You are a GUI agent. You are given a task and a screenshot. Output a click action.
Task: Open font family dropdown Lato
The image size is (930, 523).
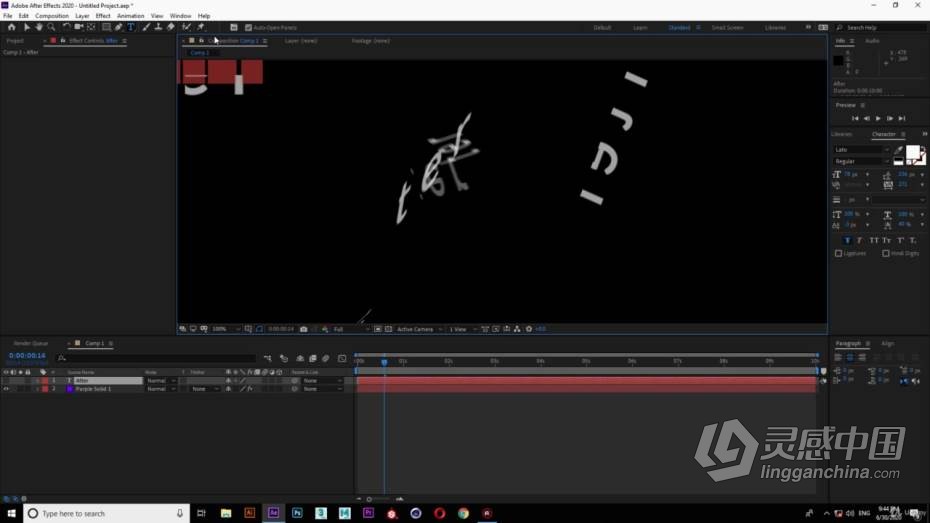tap(862, 150)
